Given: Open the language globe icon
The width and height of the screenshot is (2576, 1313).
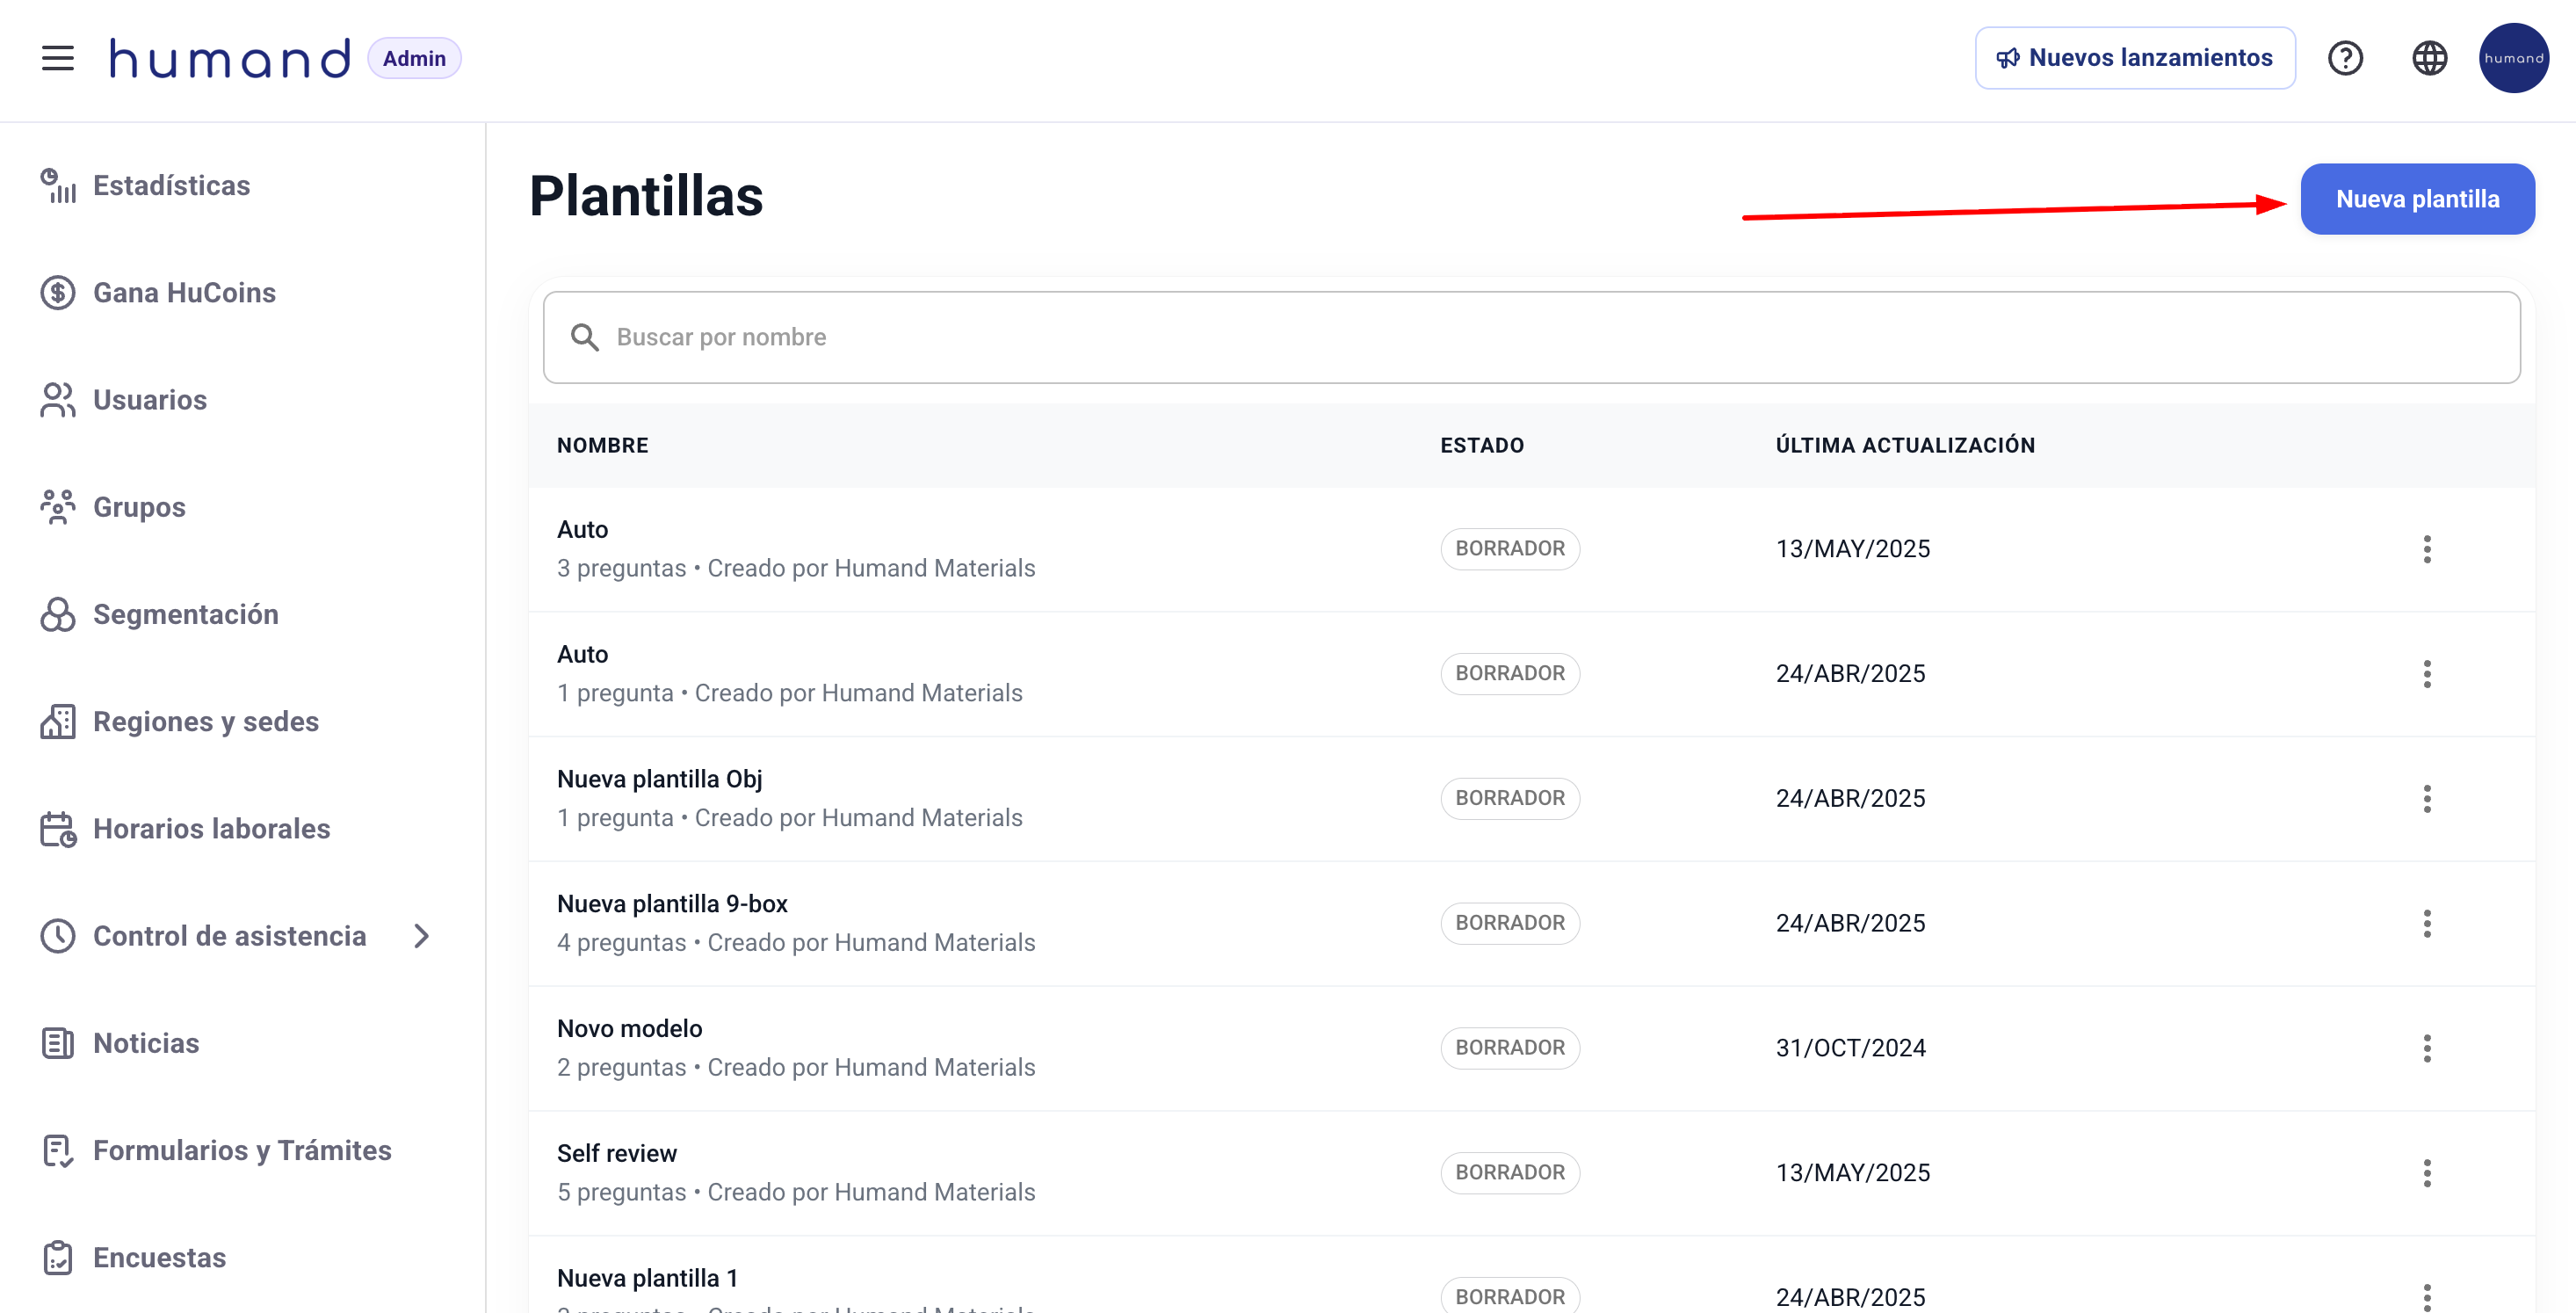Looking at the screenshot, I should [x=2429, y=58].
